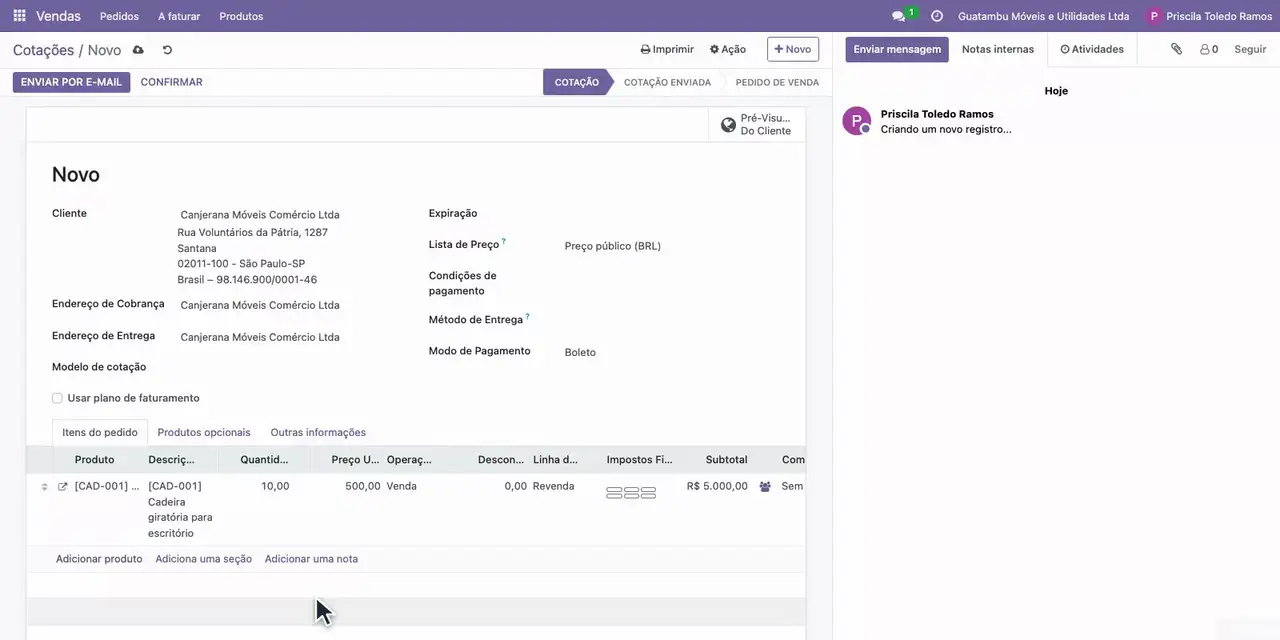Click the Adicionar produto link

99,559
